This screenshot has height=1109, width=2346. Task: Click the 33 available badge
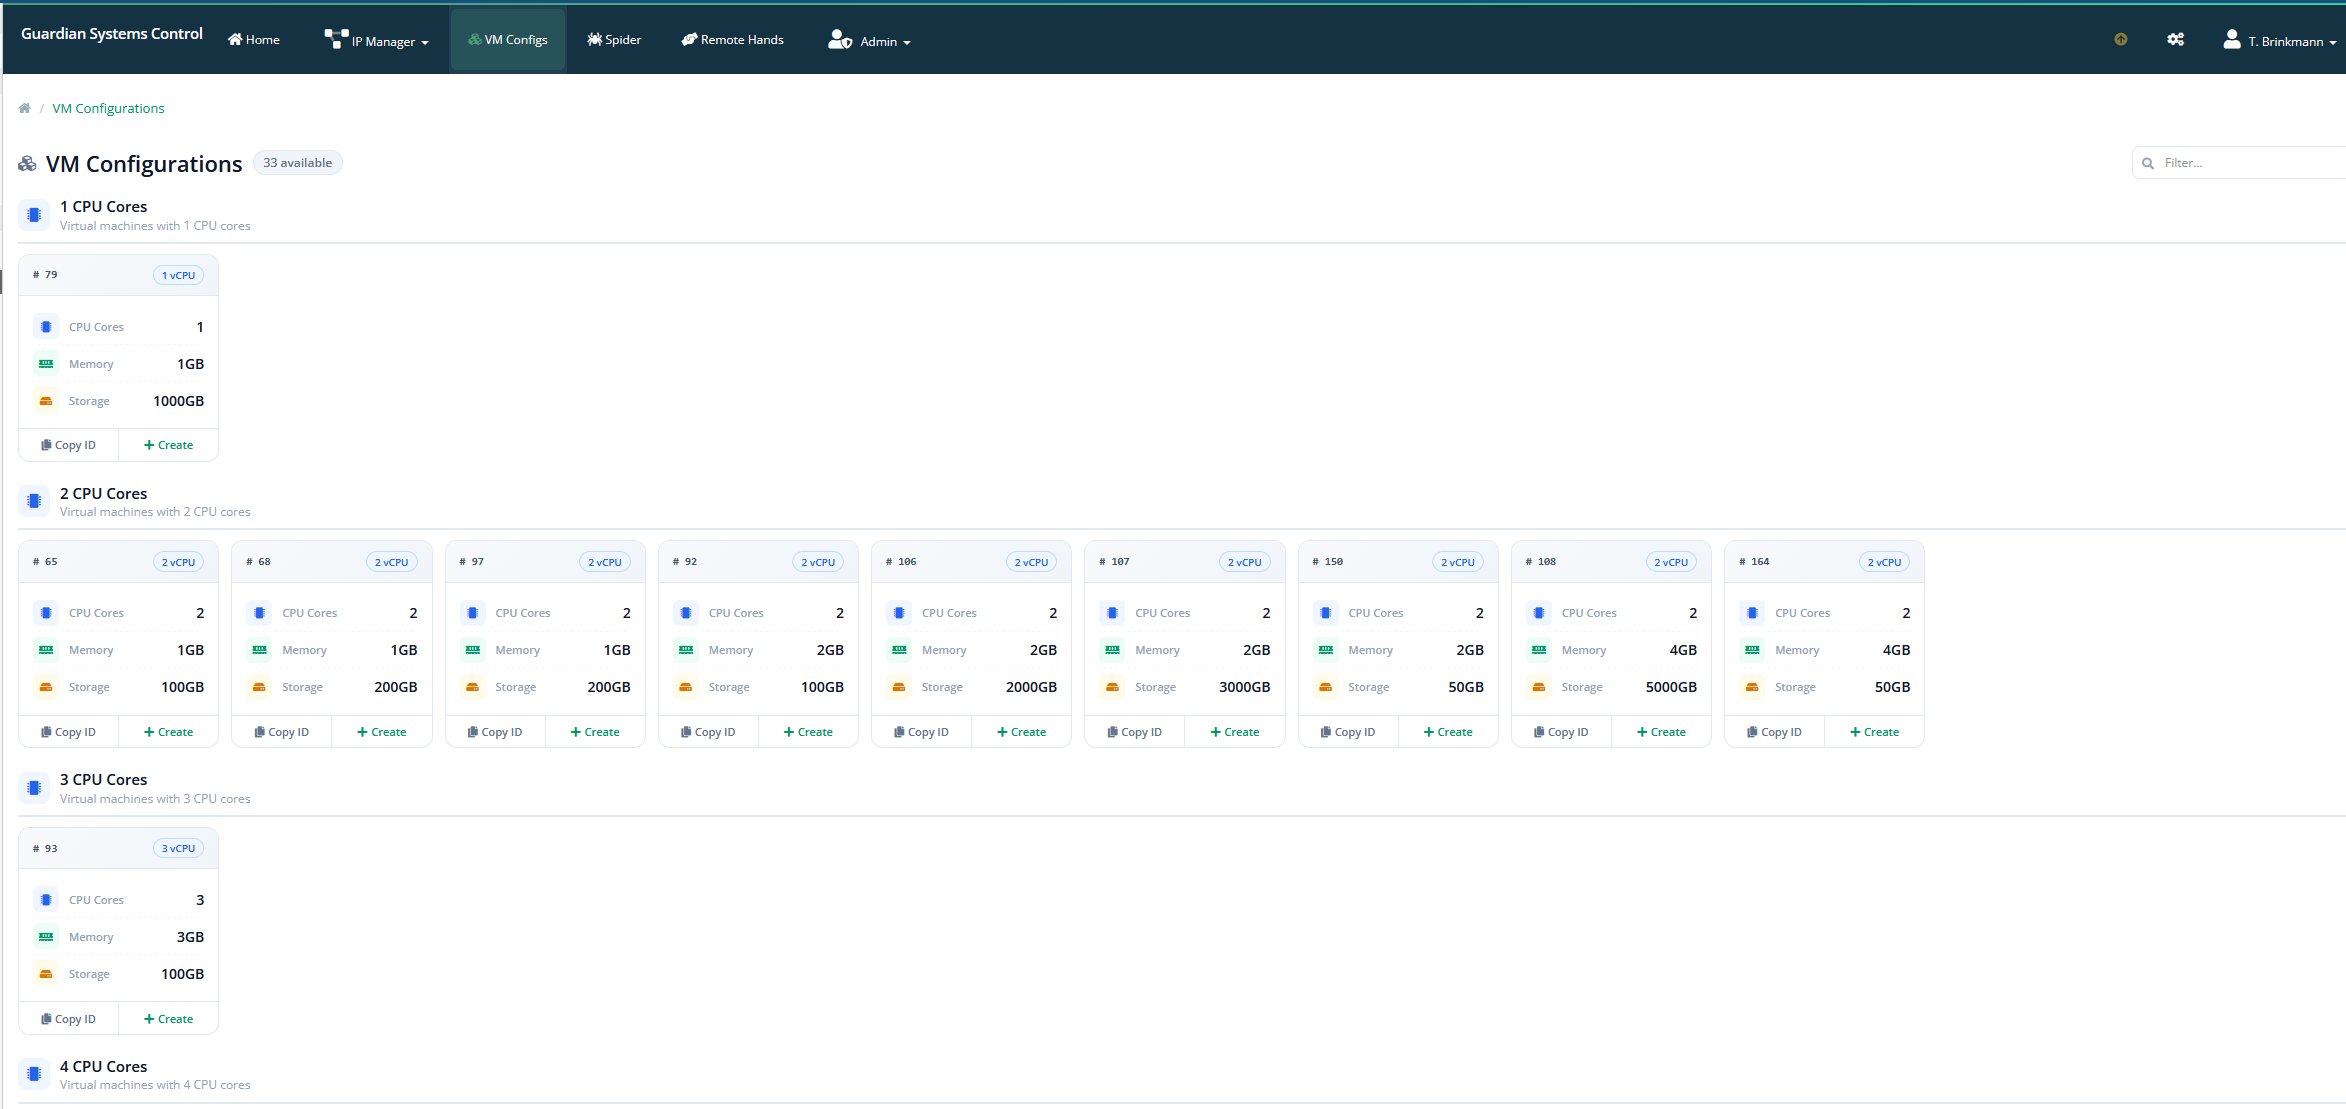tap(297, 163)
